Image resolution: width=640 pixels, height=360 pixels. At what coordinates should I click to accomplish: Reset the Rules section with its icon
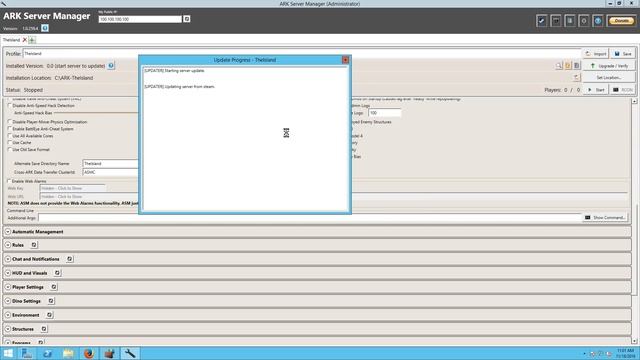coord(34,245)
